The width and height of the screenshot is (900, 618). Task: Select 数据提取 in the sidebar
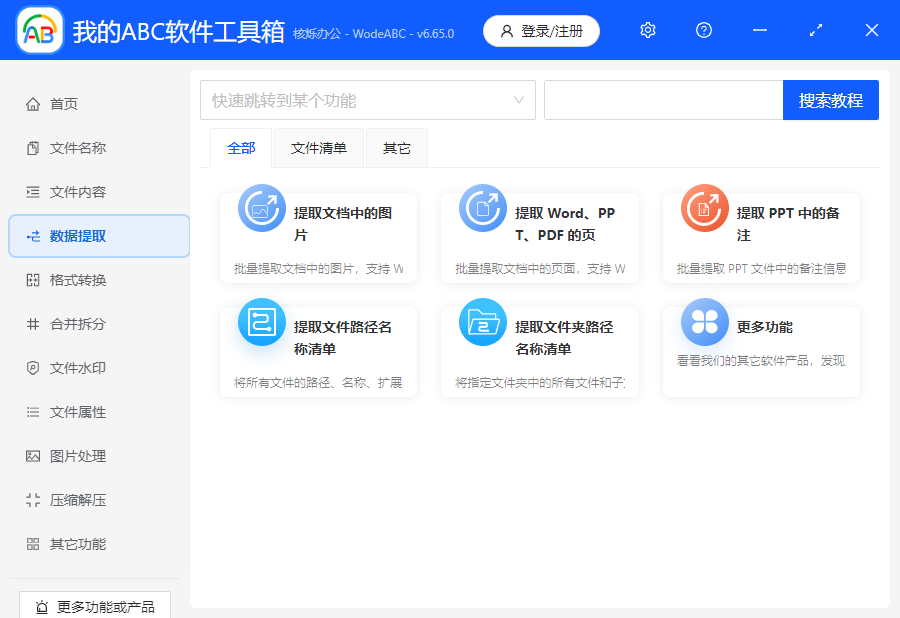[99, 236]
